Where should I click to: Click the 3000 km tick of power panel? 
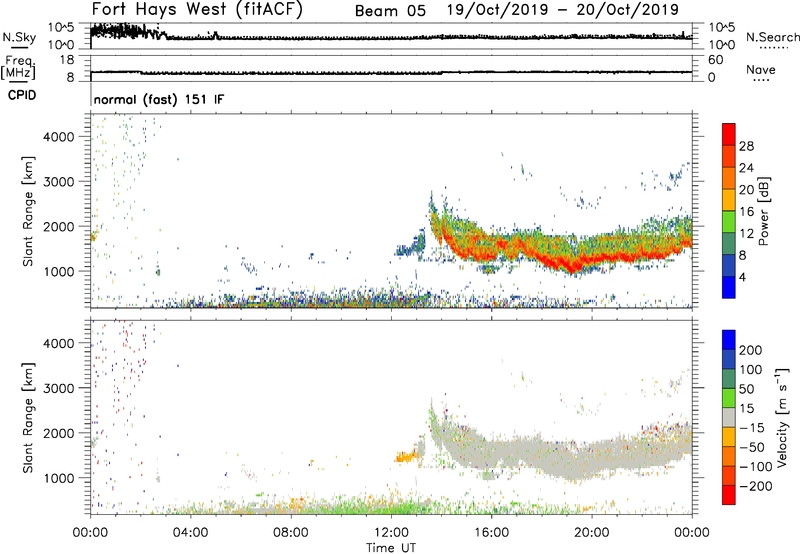tap(59, 182)
